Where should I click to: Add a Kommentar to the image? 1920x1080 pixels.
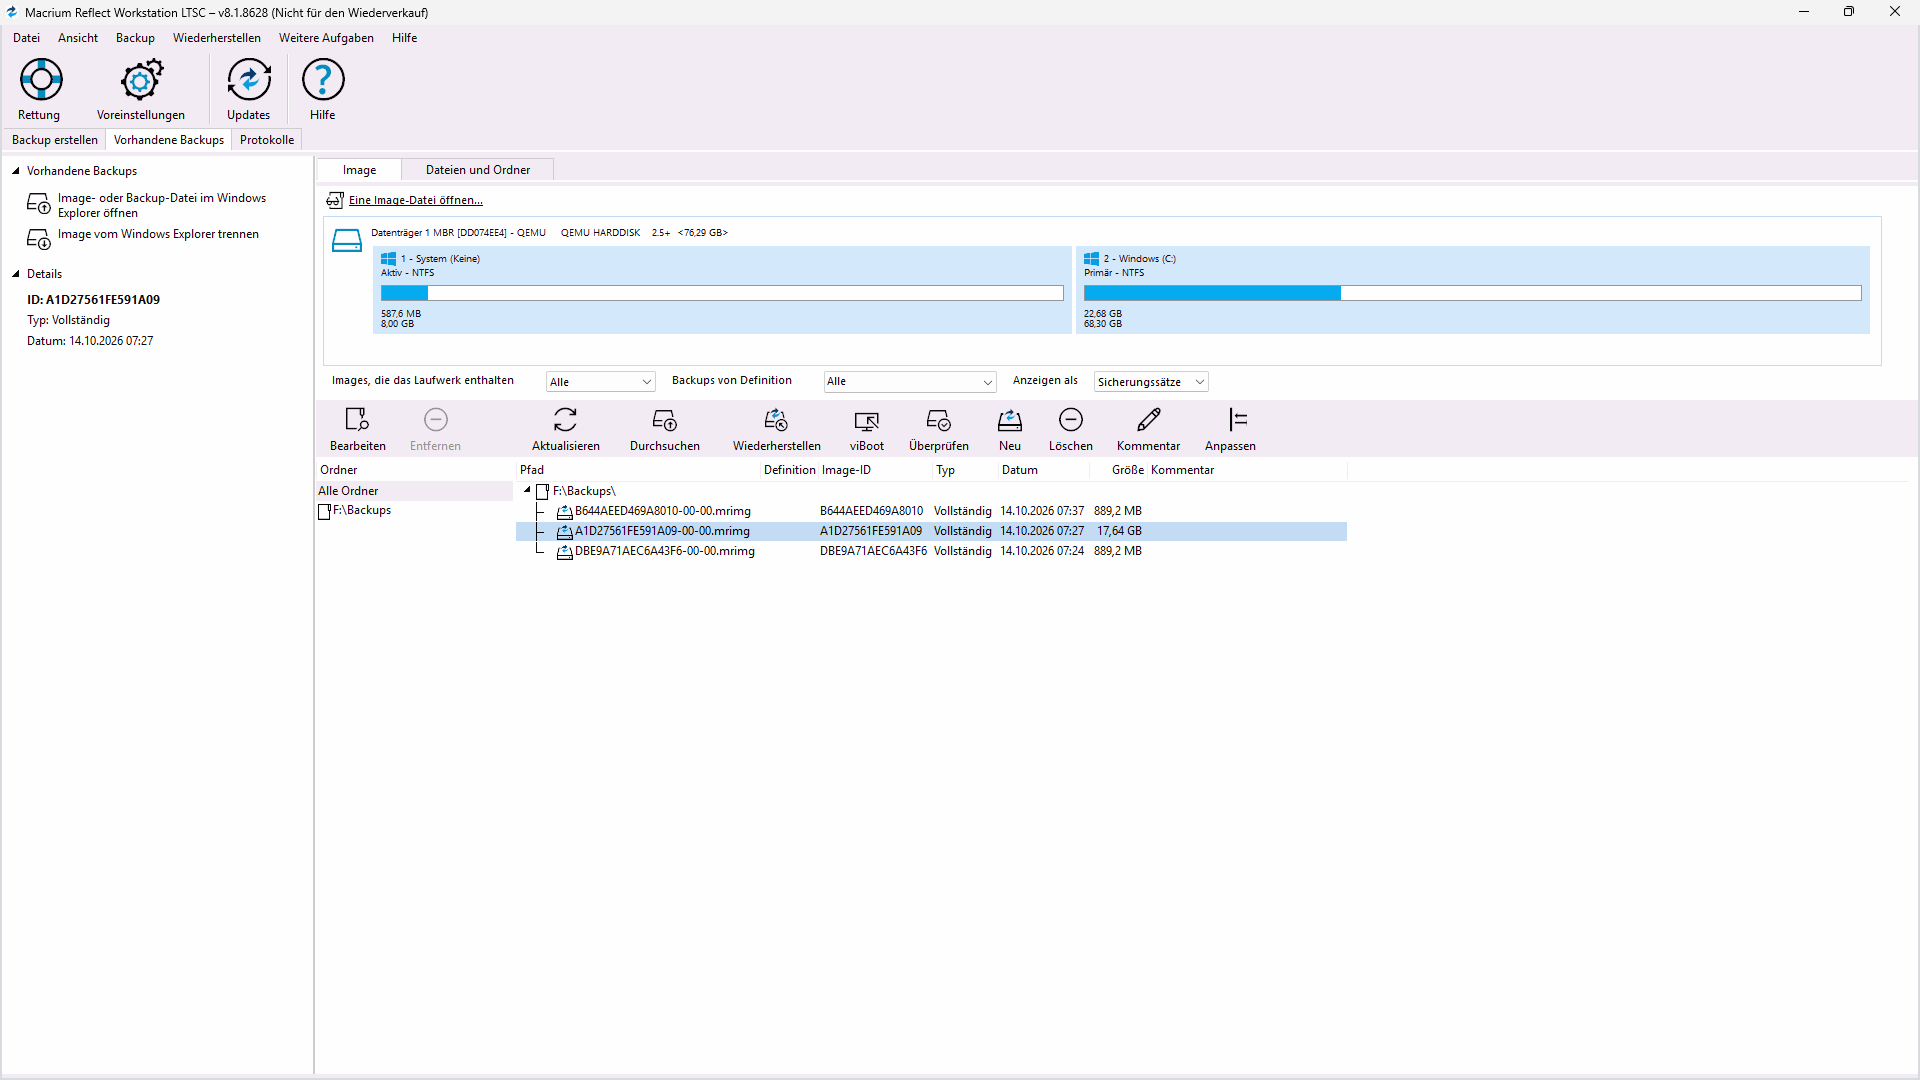(x=1149, y=419)
